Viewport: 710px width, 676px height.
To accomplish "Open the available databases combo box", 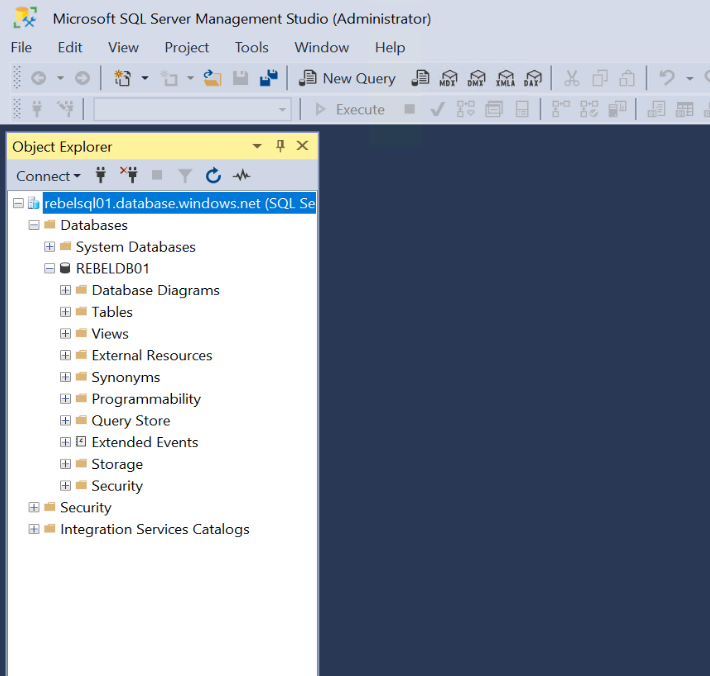I will click(192, 110).
